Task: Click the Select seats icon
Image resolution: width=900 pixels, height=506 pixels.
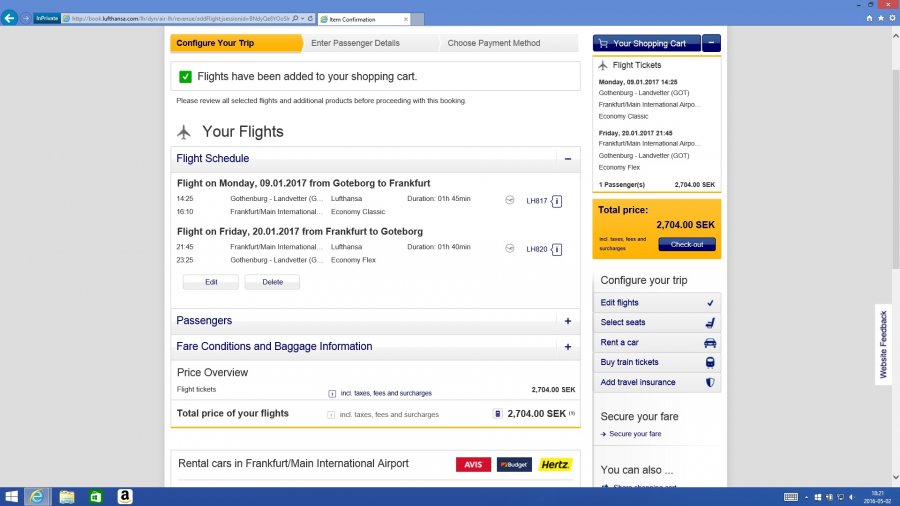Action: tap(710, 323)
